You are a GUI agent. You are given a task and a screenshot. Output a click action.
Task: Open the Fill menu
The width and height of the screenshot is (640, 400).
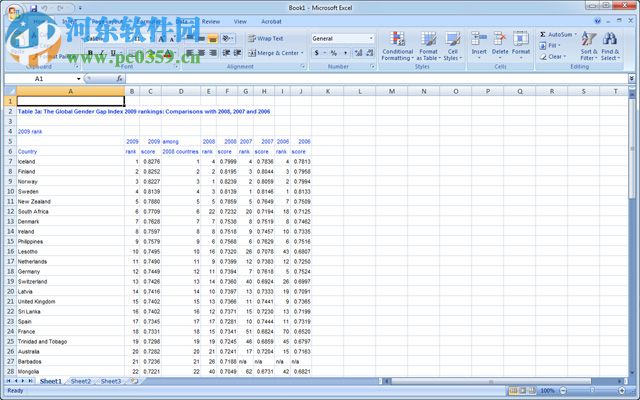[550, 45]
